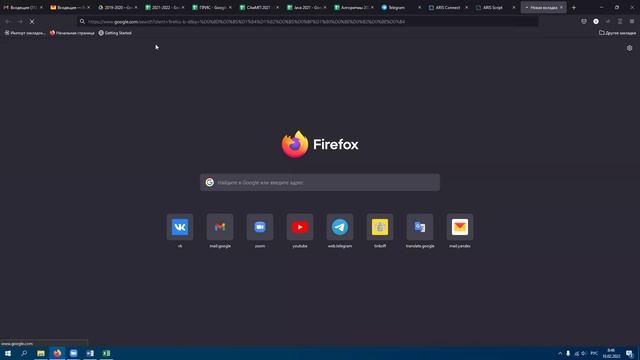
Task: Open the VK shortcut tile
Action: pos(180,227)
